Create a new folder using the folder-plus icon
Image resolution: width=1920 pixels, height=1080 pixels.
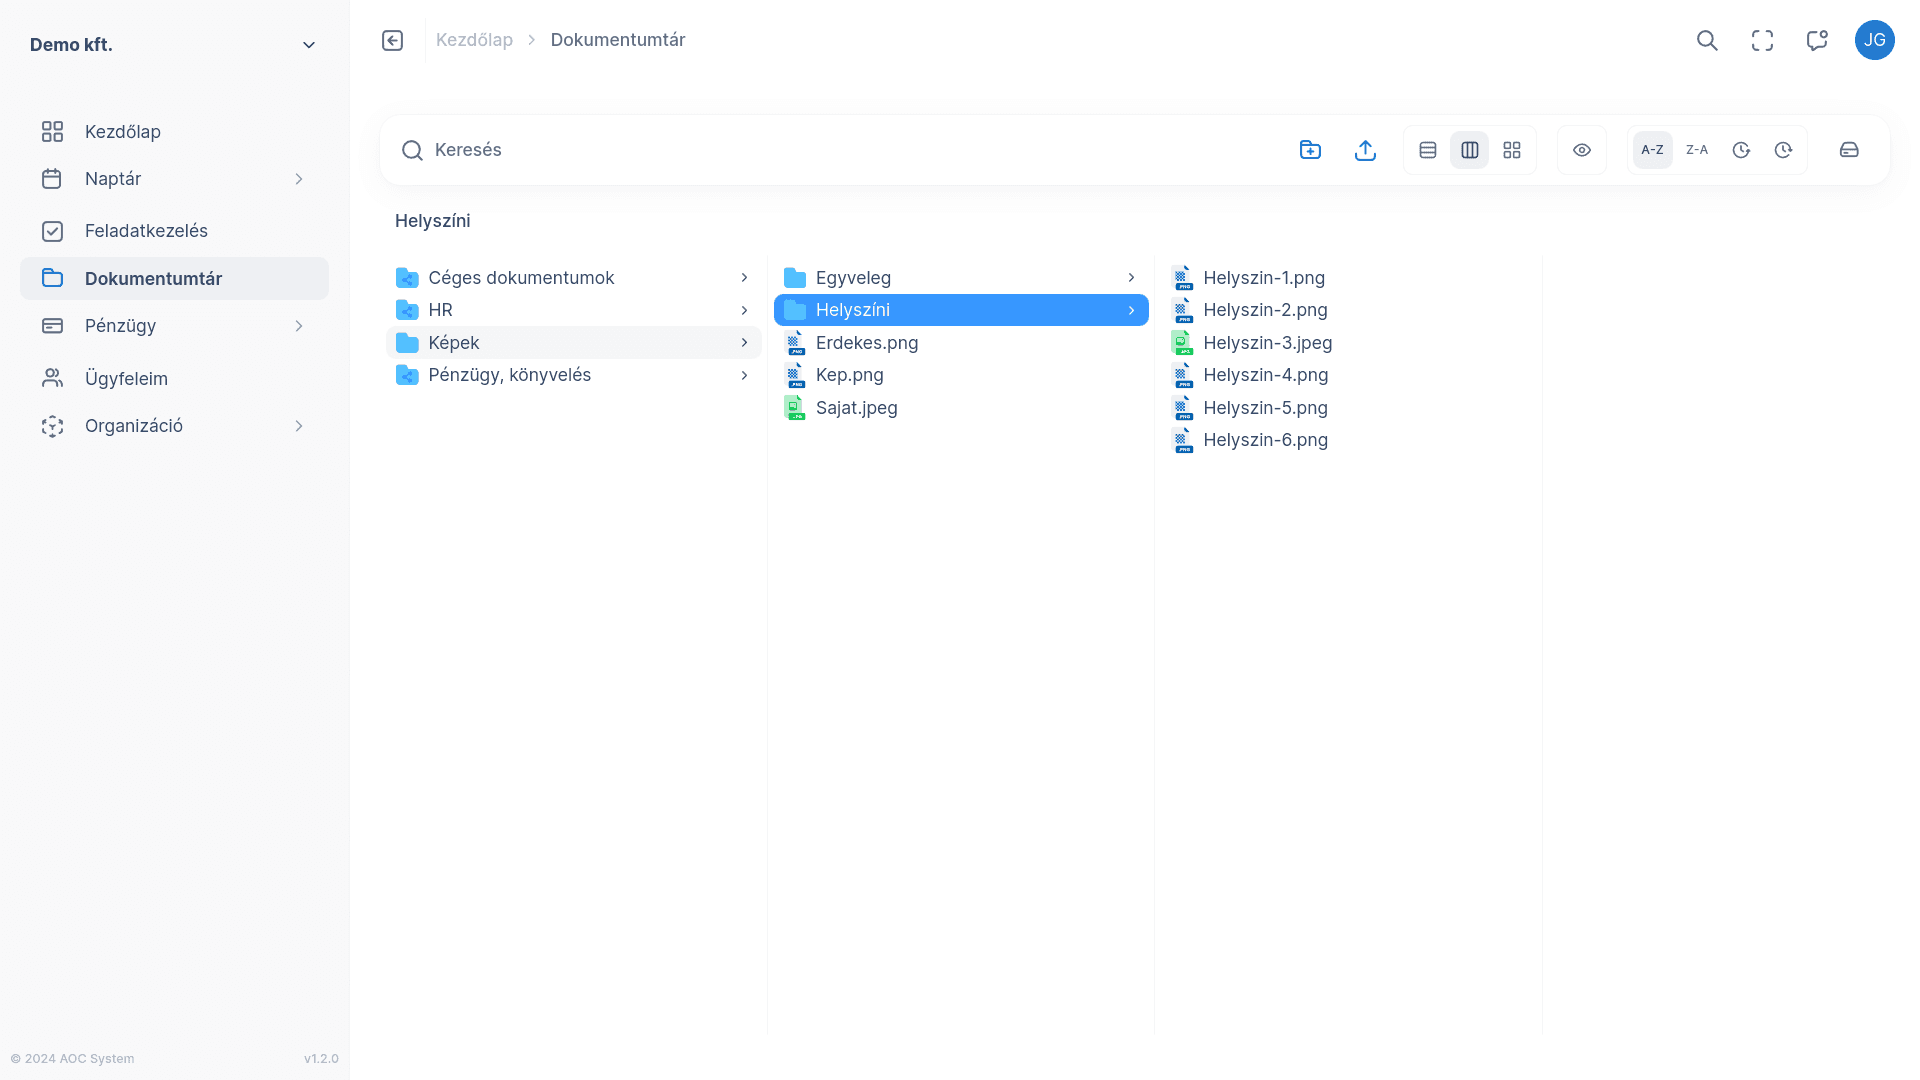[x=1310, y=149]
